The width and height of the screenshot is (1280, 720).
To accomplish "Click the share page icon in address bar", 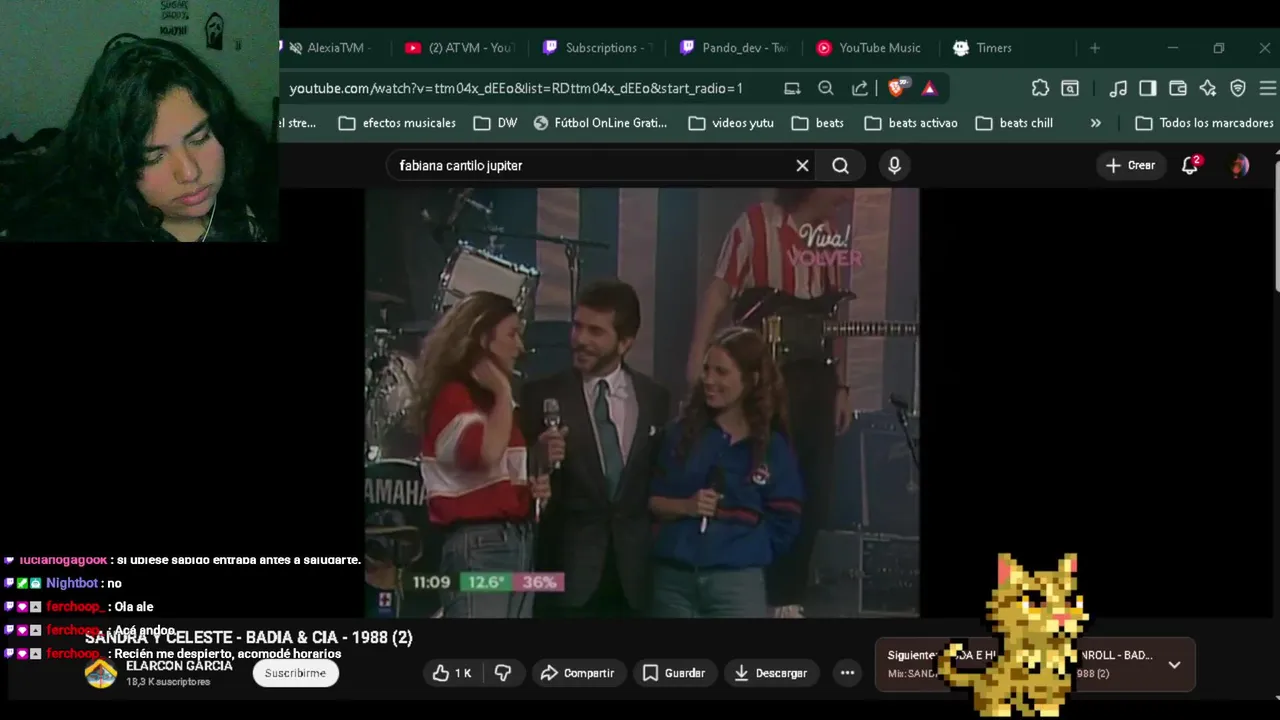I will [860, 88].
